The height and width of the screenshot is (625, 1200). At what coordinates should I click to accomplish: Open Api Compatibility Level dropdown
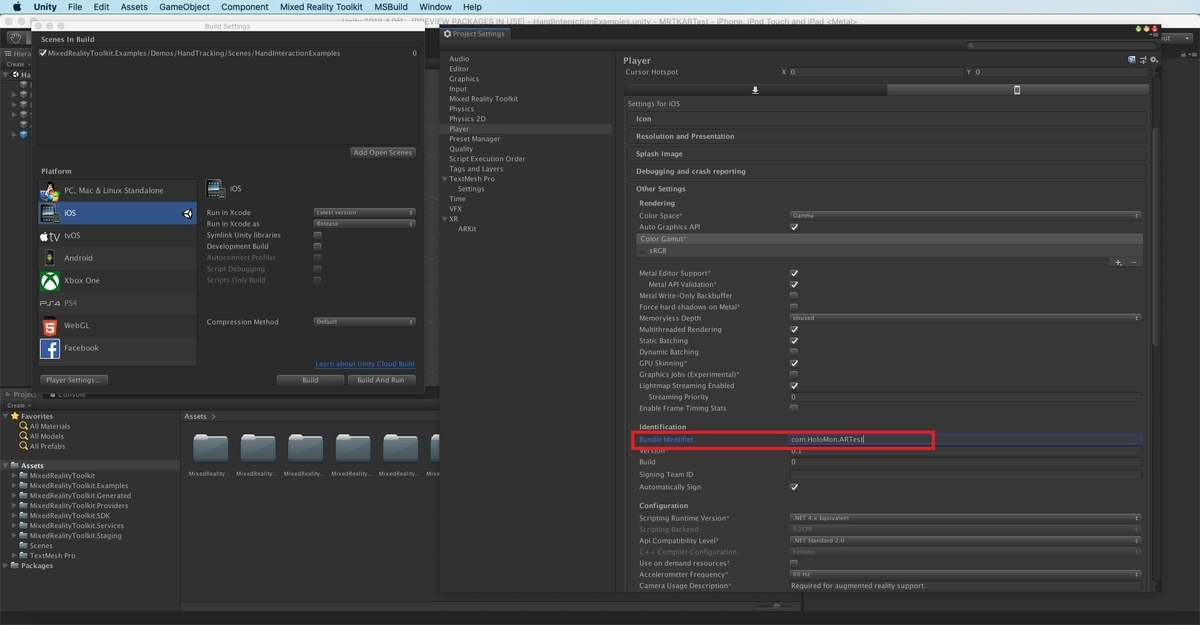[965, 540]
